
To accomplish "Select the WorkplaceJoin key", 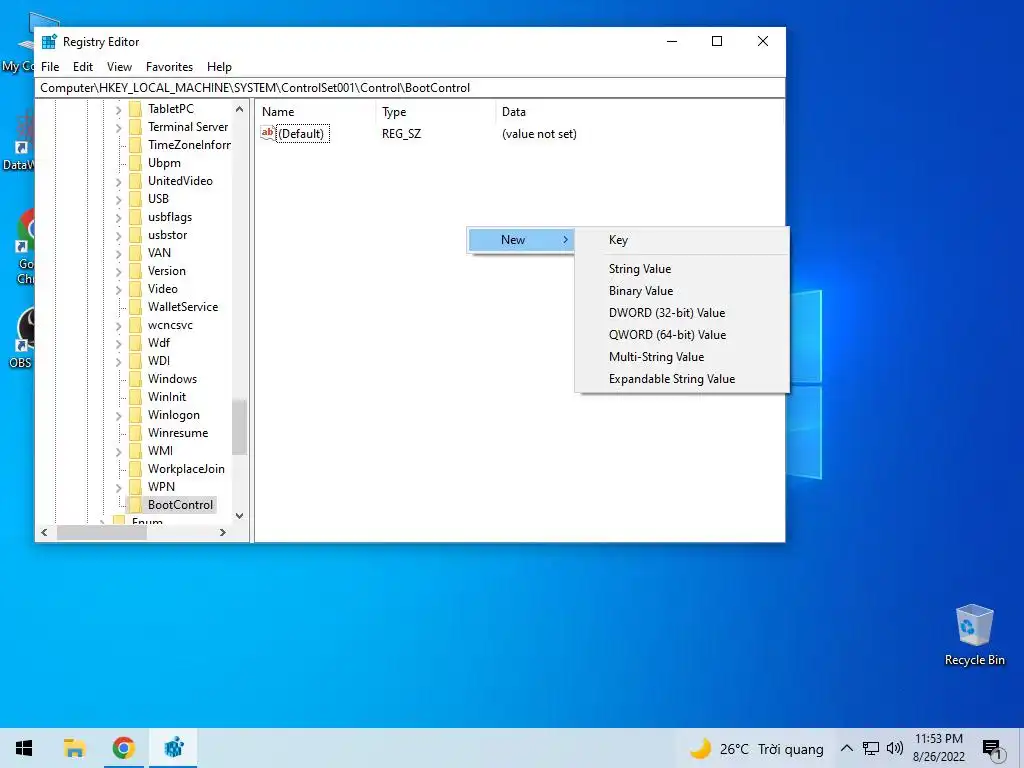I will (x=186, y=469).
